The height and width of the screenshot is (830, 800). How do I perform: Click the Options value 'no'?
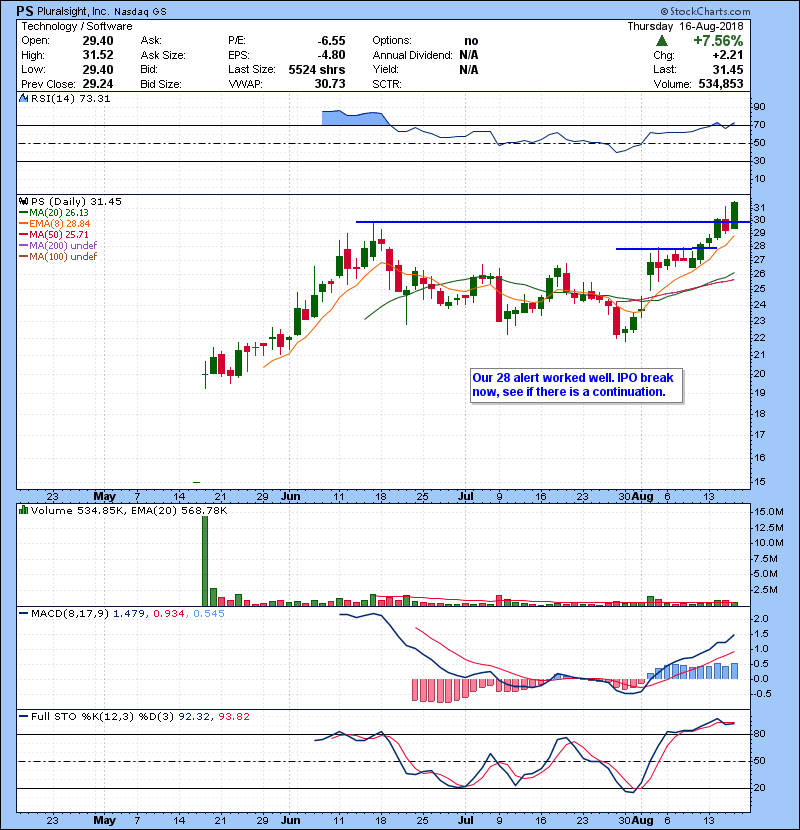click(471, 41)
